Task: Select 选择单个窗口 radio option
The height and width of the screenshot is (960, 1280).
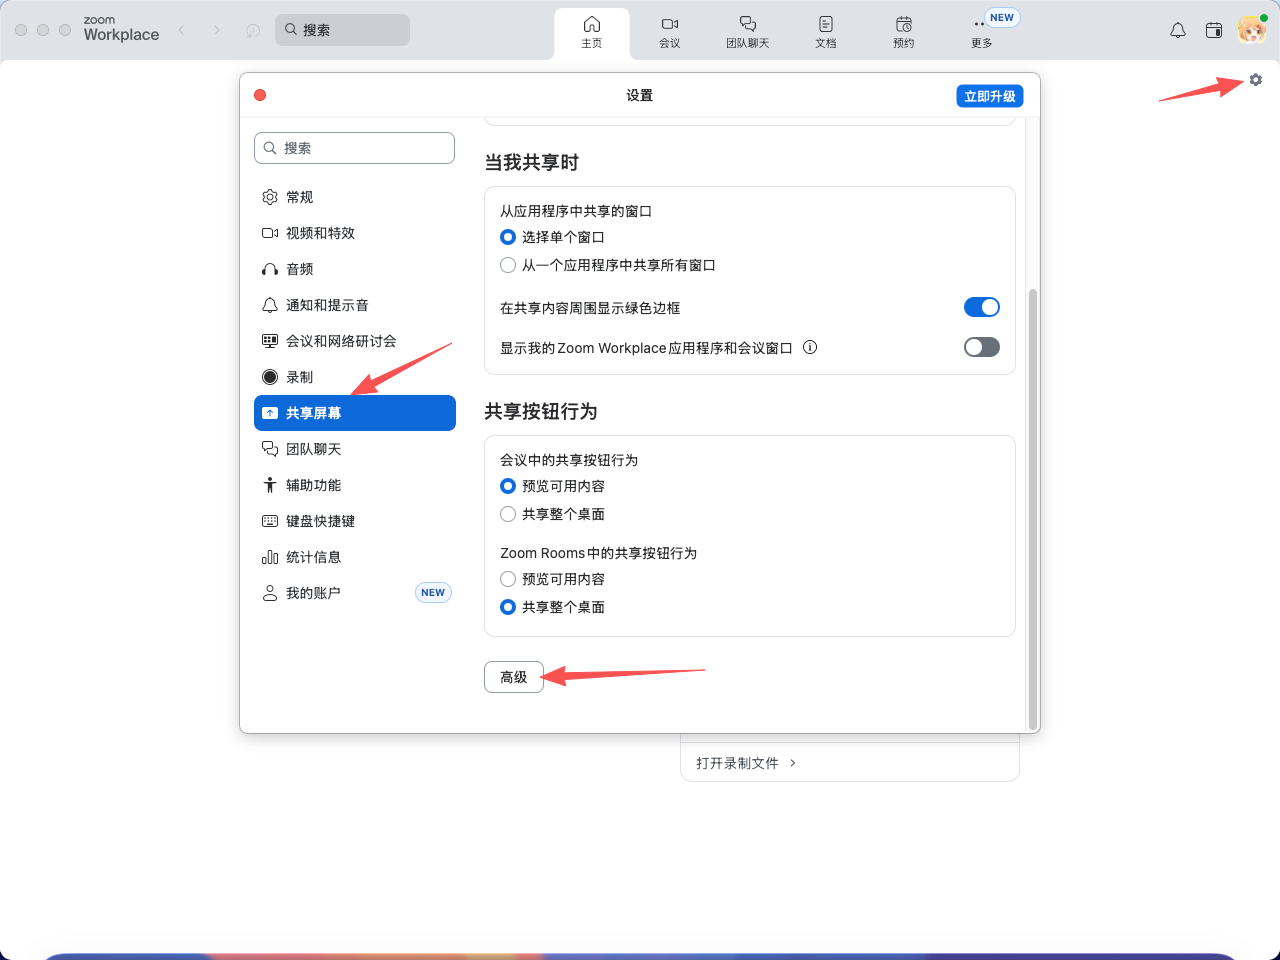Action: (x=508, y=237)
